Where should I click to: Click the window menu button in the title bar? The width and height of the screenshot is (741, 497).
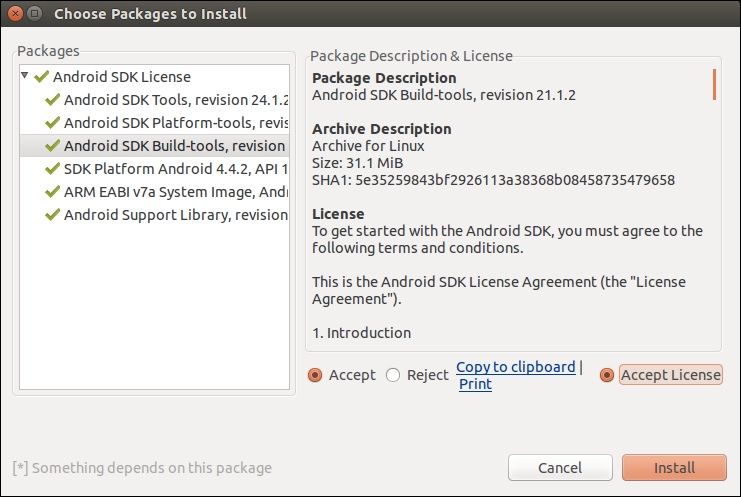tap(34, 13)
